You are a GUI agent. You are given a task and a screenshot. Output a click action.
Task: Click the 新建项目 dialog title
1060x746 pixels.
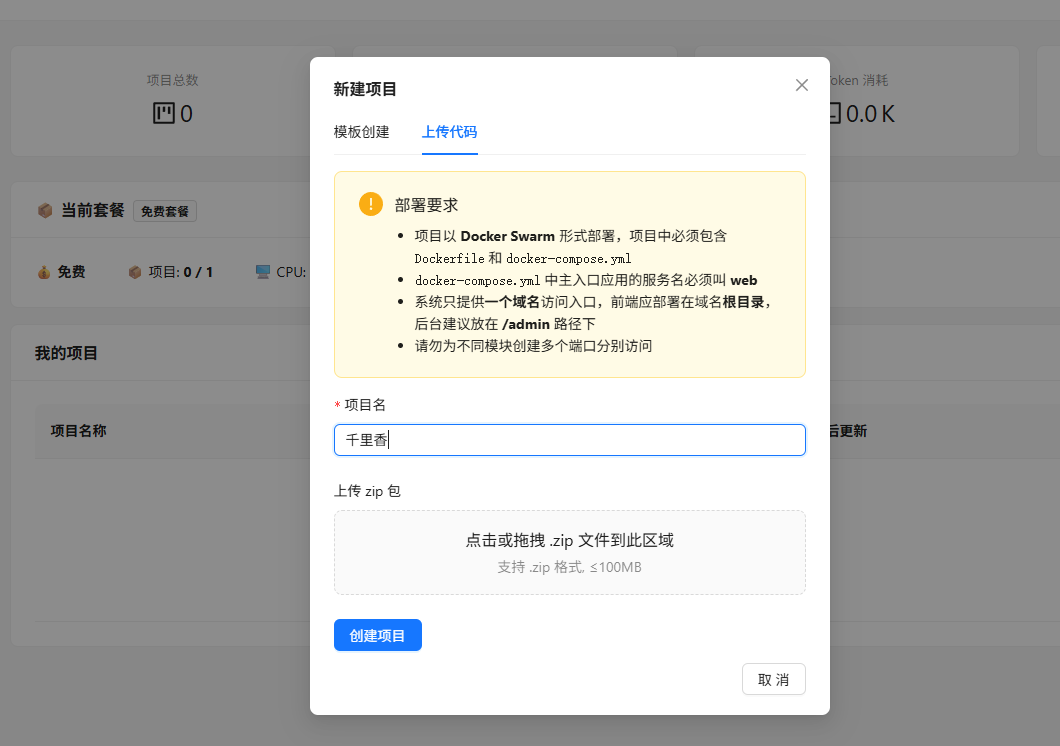[x=365, y=89]
